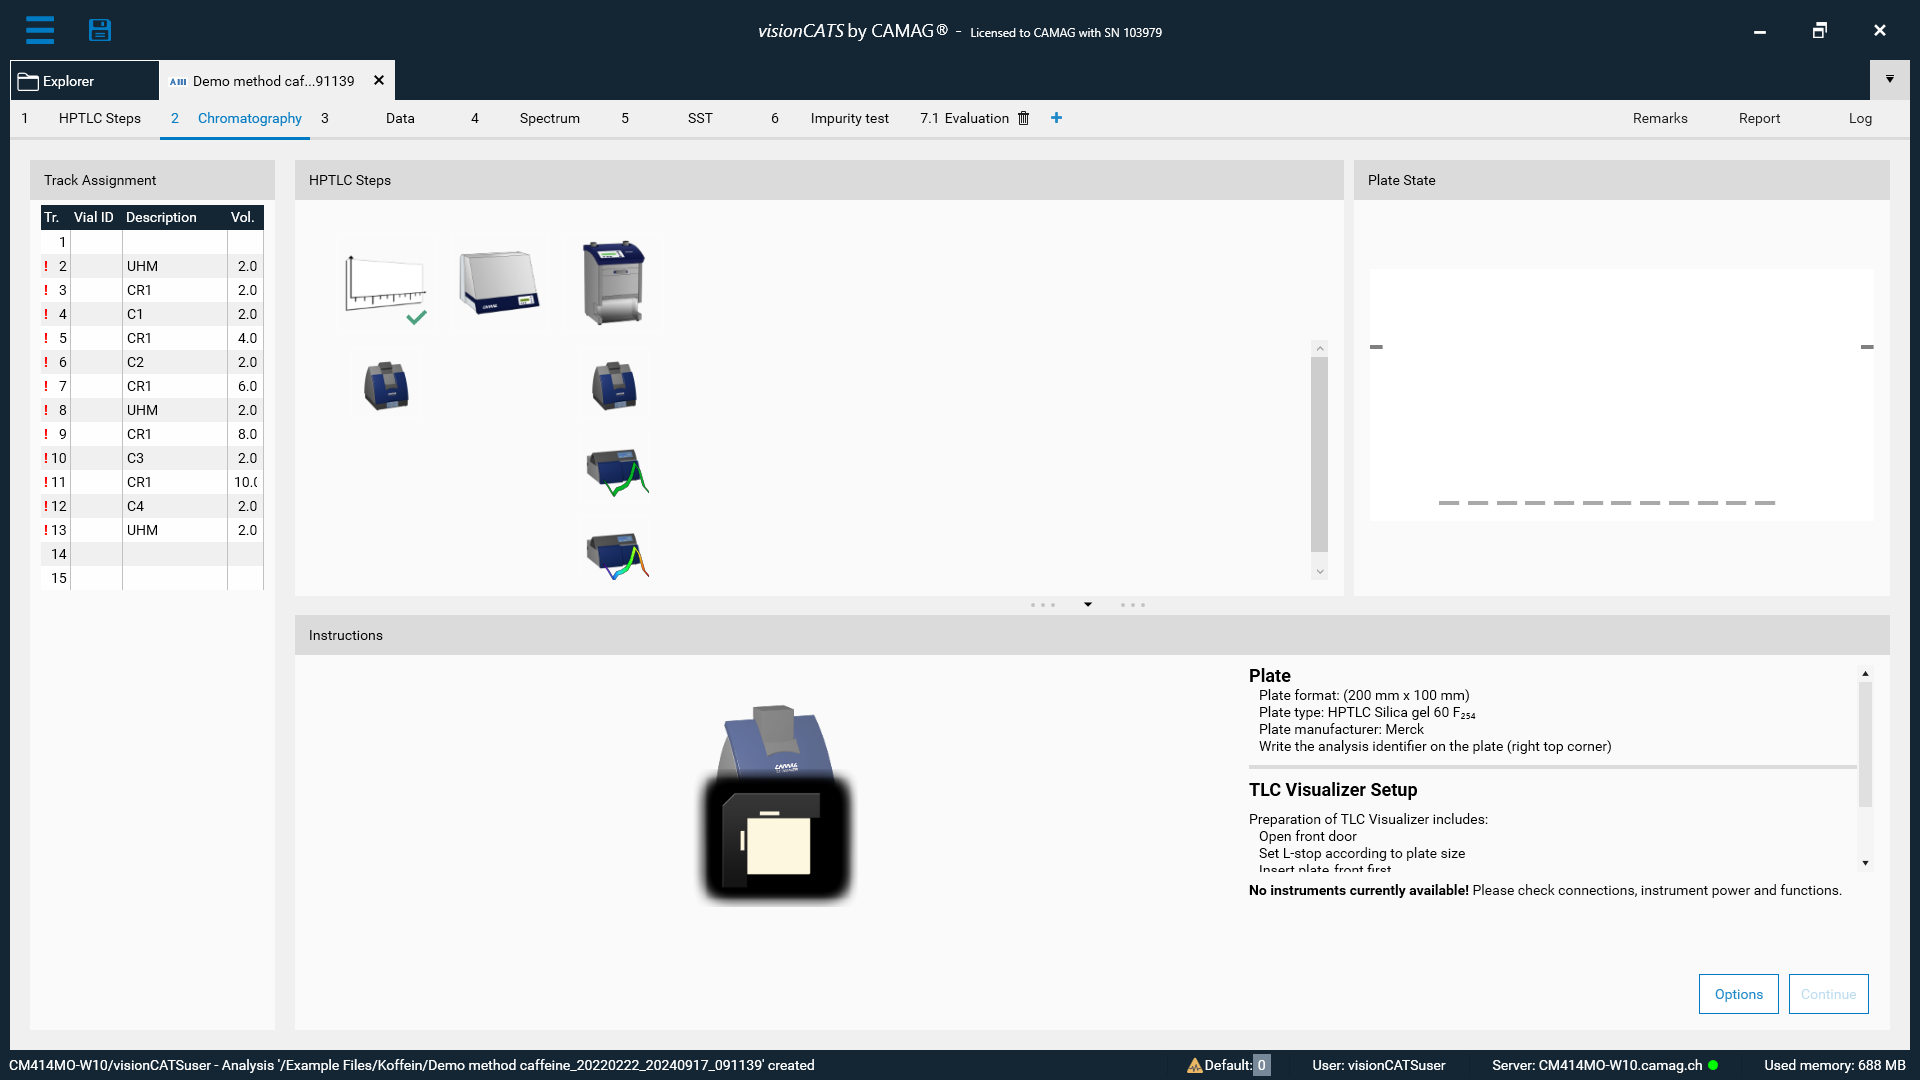
Task: Select the development chamber instrument step
Action: (x=614, y=283)
